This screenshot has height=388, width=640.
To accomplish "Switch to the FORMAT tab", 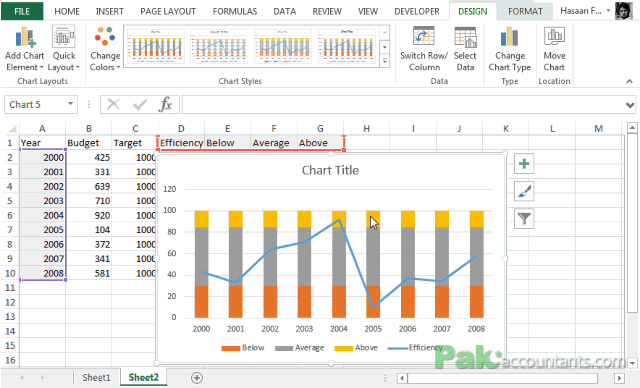I will 525,11.
